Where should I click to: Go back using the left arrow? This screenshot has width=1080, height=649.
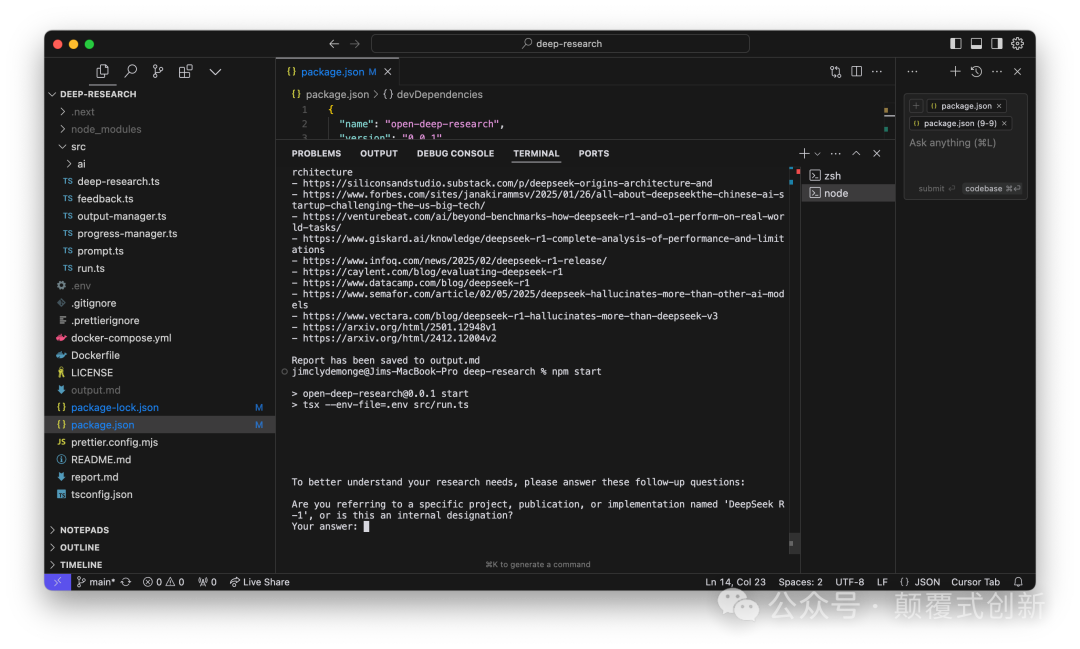click(x=334, y=43)
